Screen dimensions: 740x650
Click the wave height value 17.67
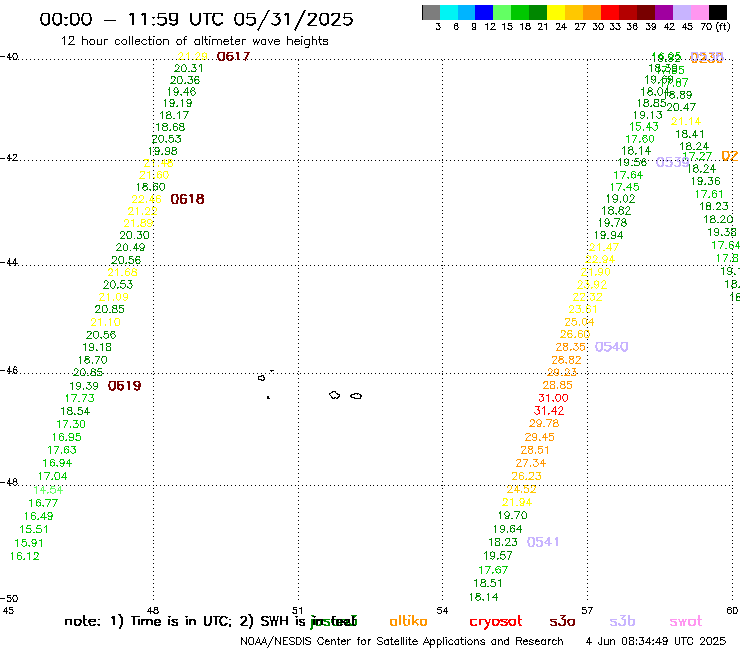493,570
